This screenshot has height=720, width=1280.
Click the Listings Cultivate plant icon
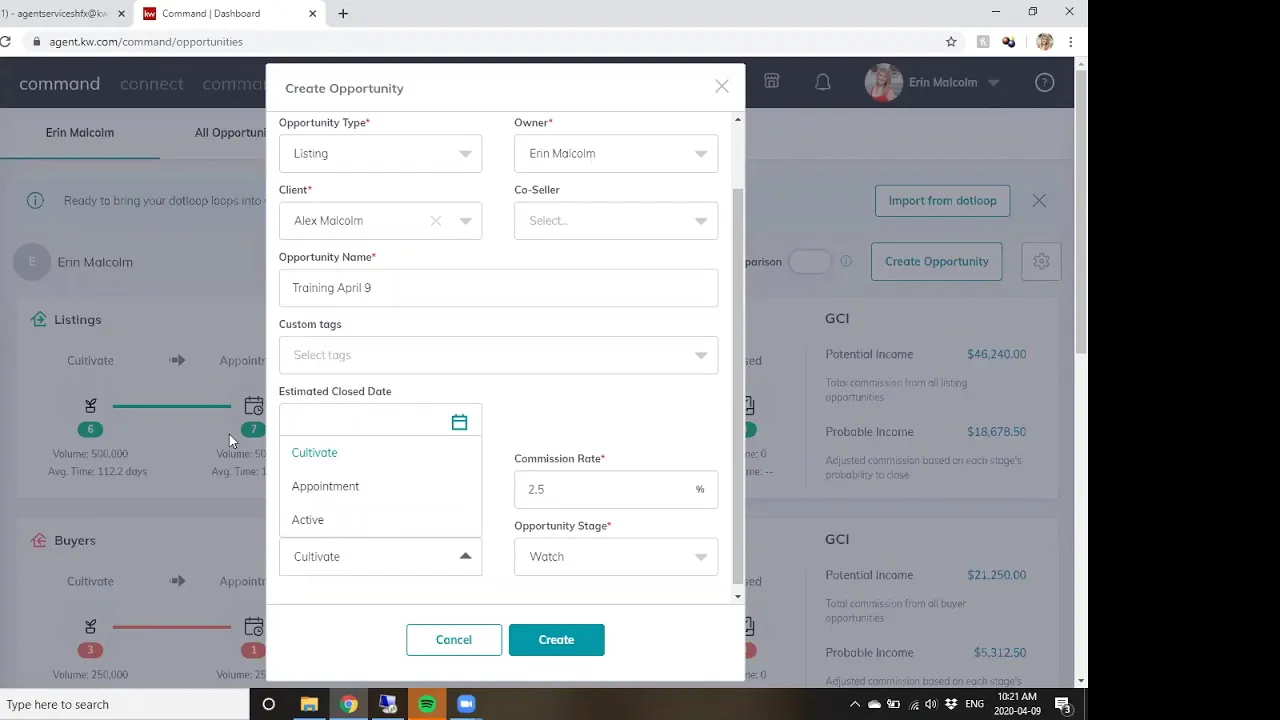90,405
